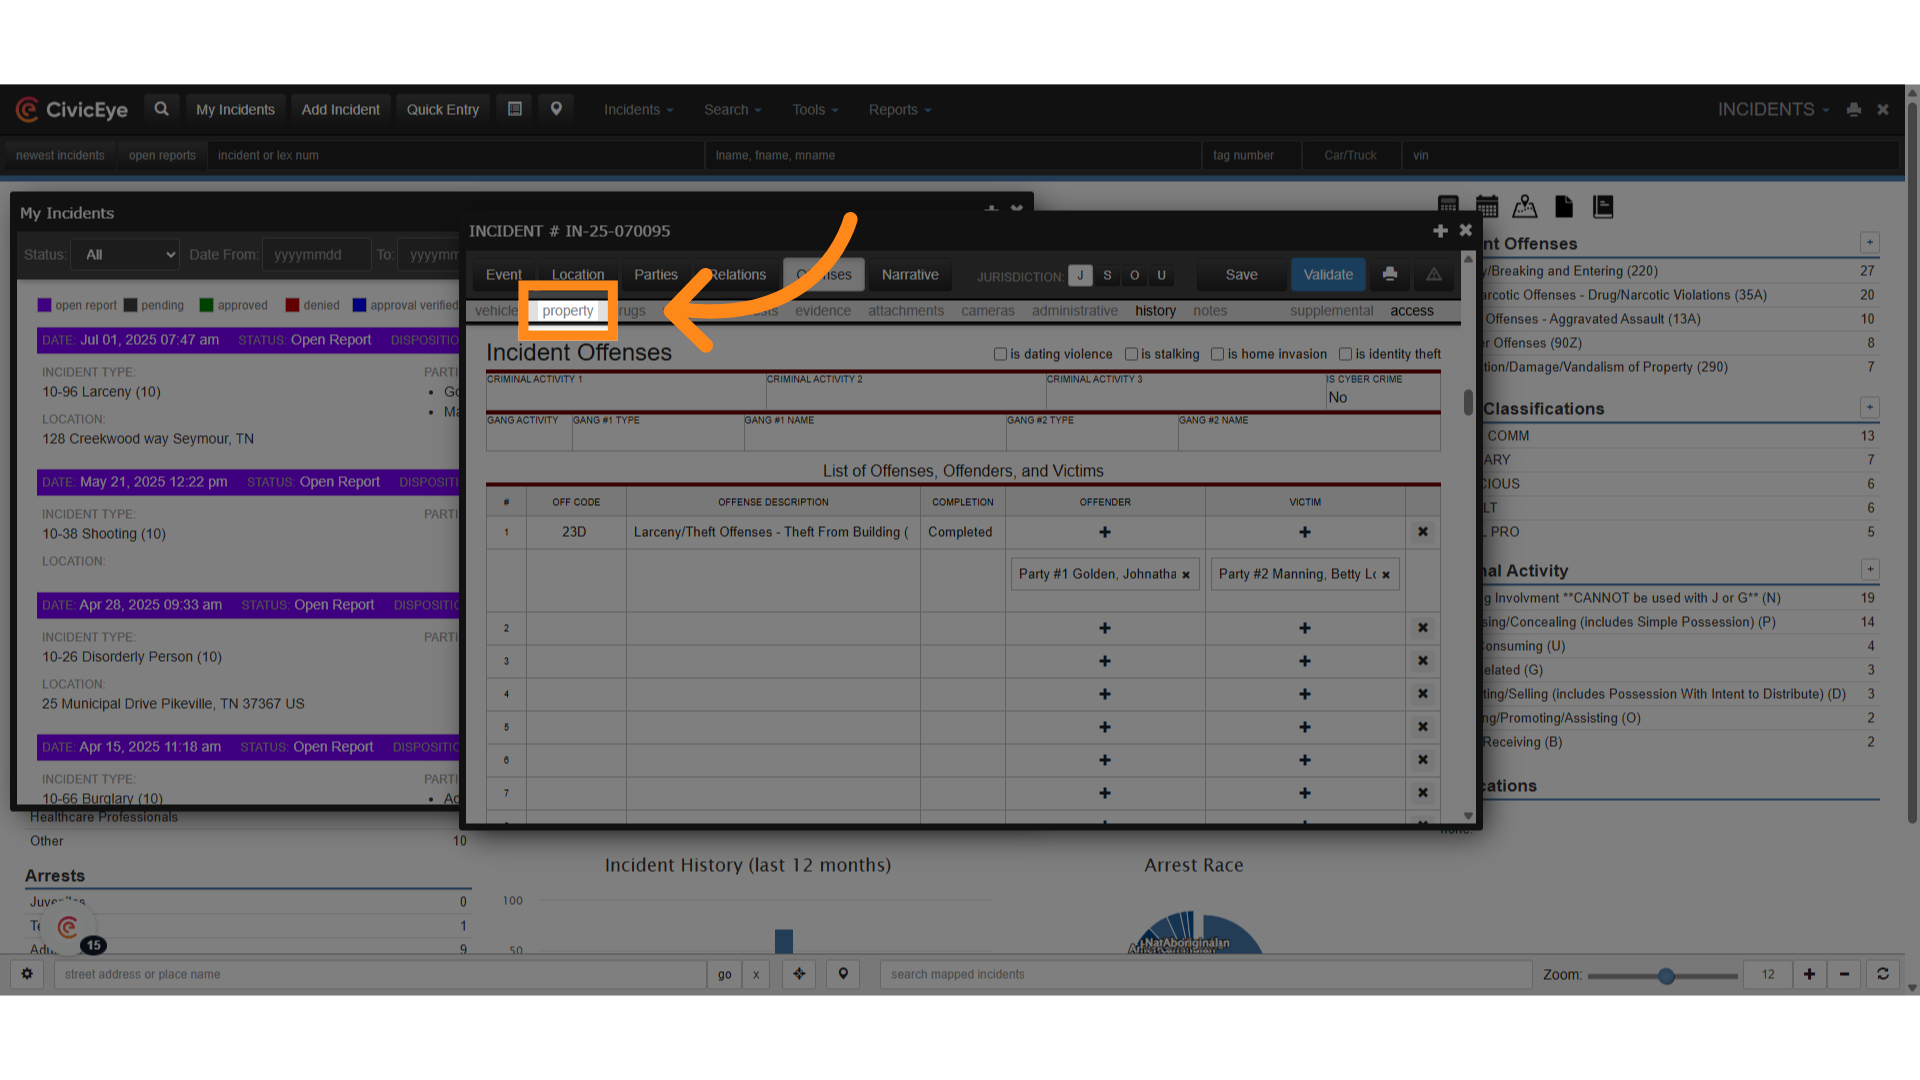Add a victim to offense row 1
This screenshot has height=1080, width=1920.
point(1305,532)
